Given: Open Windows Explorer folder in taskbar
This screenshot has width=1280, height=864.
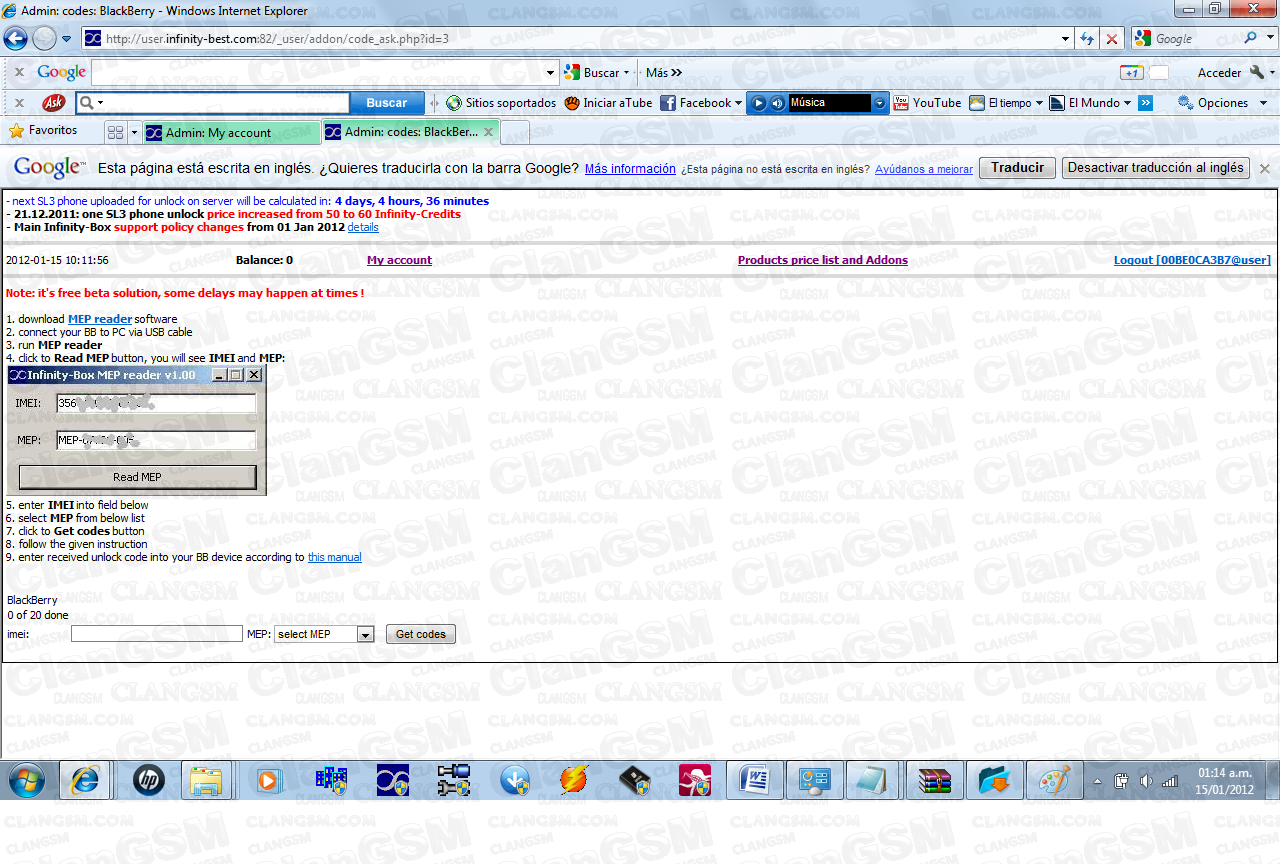Looking at the screenshot, I should point(206,780).
